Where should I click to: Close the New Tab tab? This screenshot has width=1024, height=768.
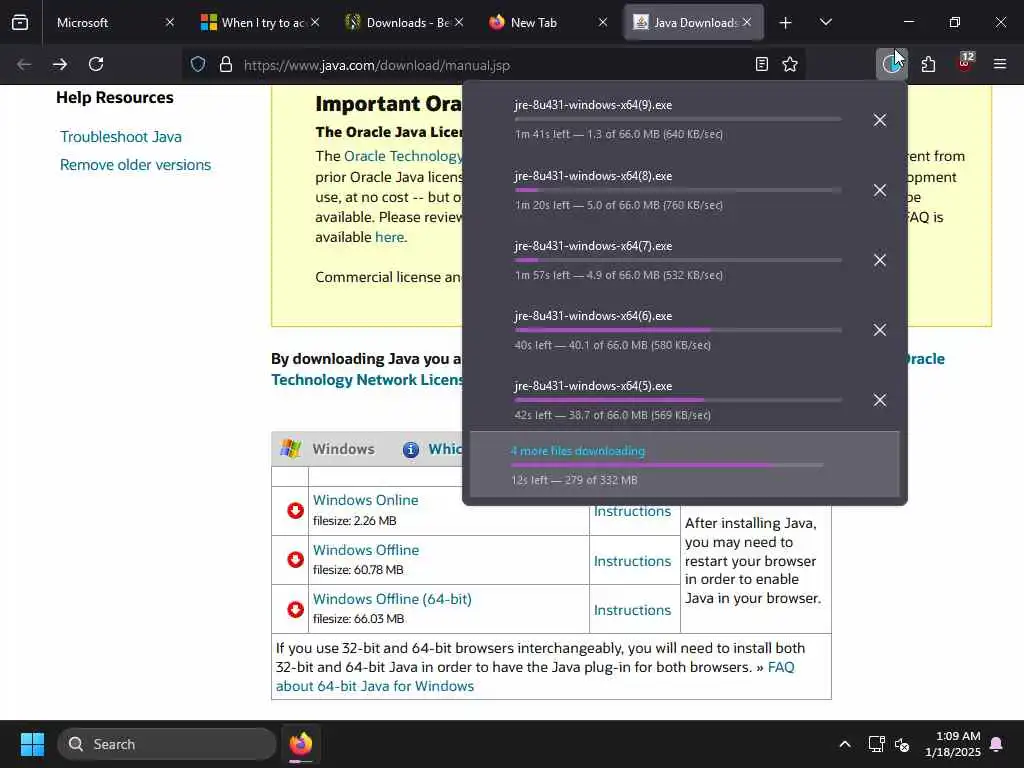coord(603,23)
